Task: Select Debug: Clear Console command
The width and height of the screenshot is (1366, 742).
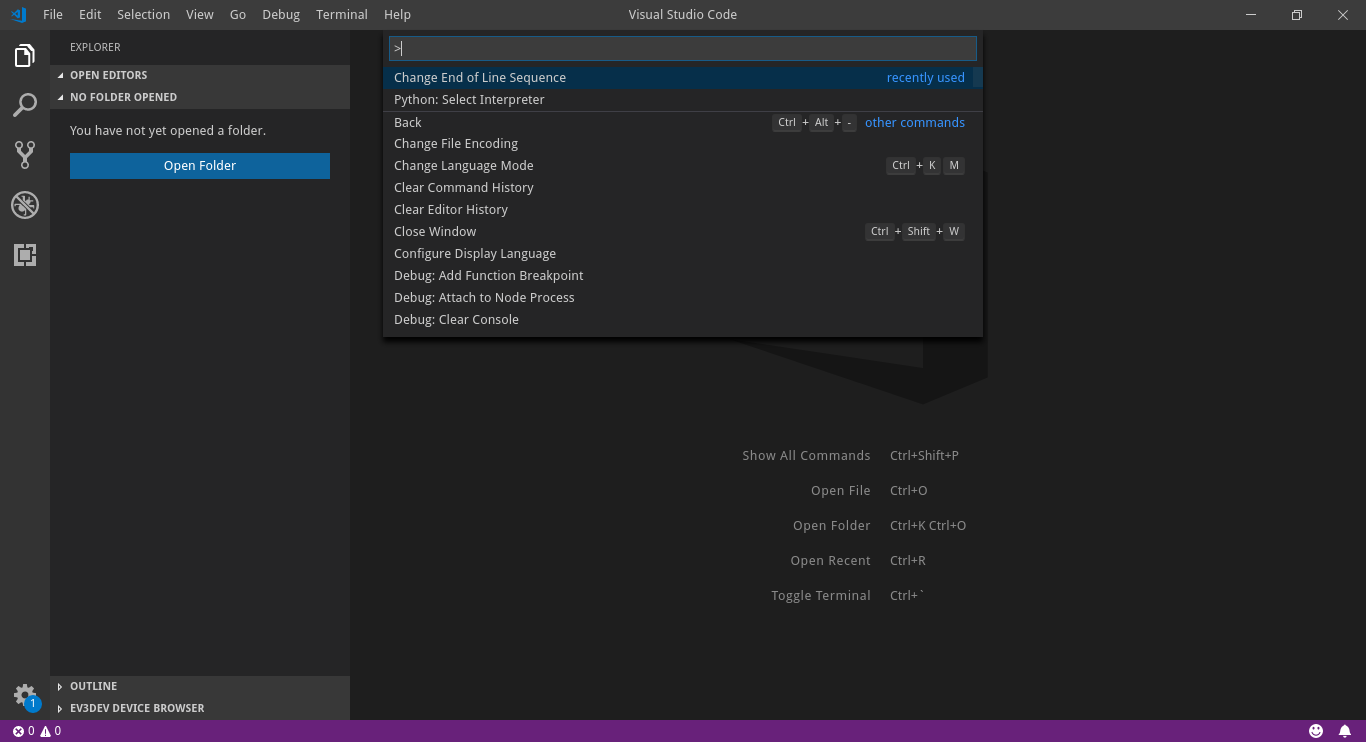Action: 683,320
